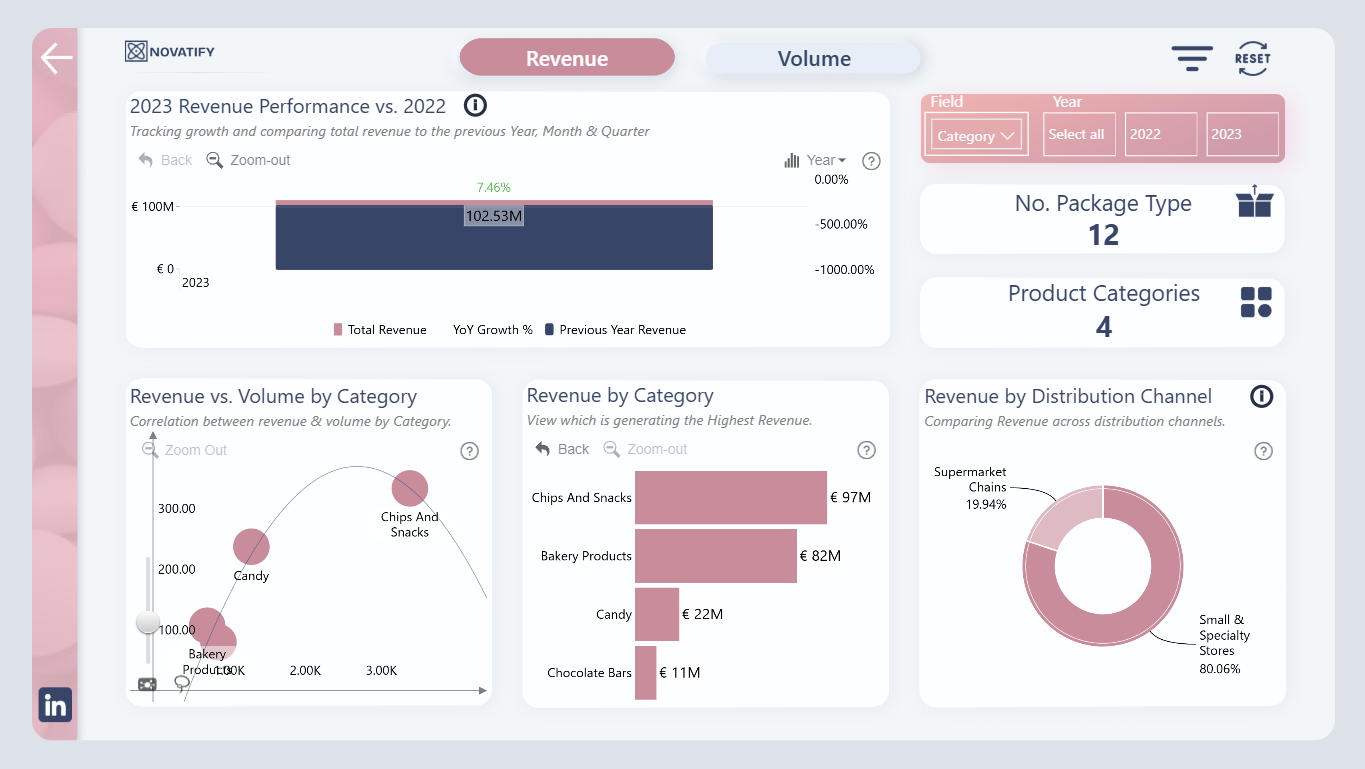The width and height of the screenshot is (1365, 769).
Task: Click the 80.06% donut label
Action: click(1219, 668)
